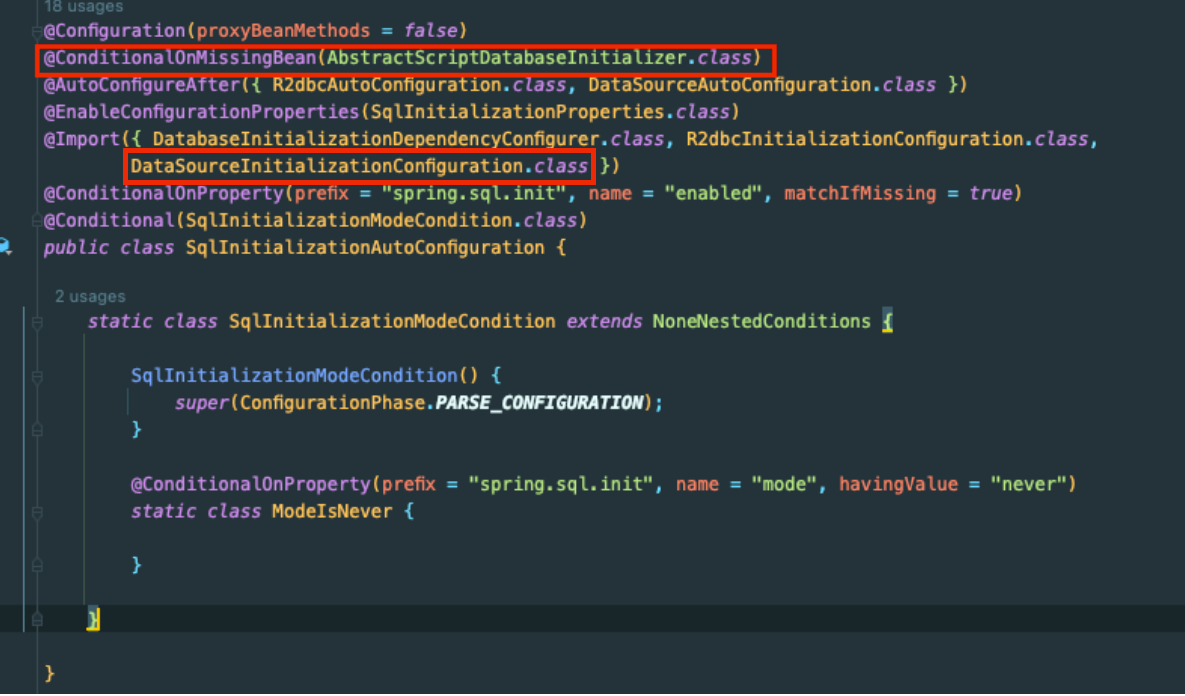Click the false value after proxyBeanMethods

pos(431,31)
